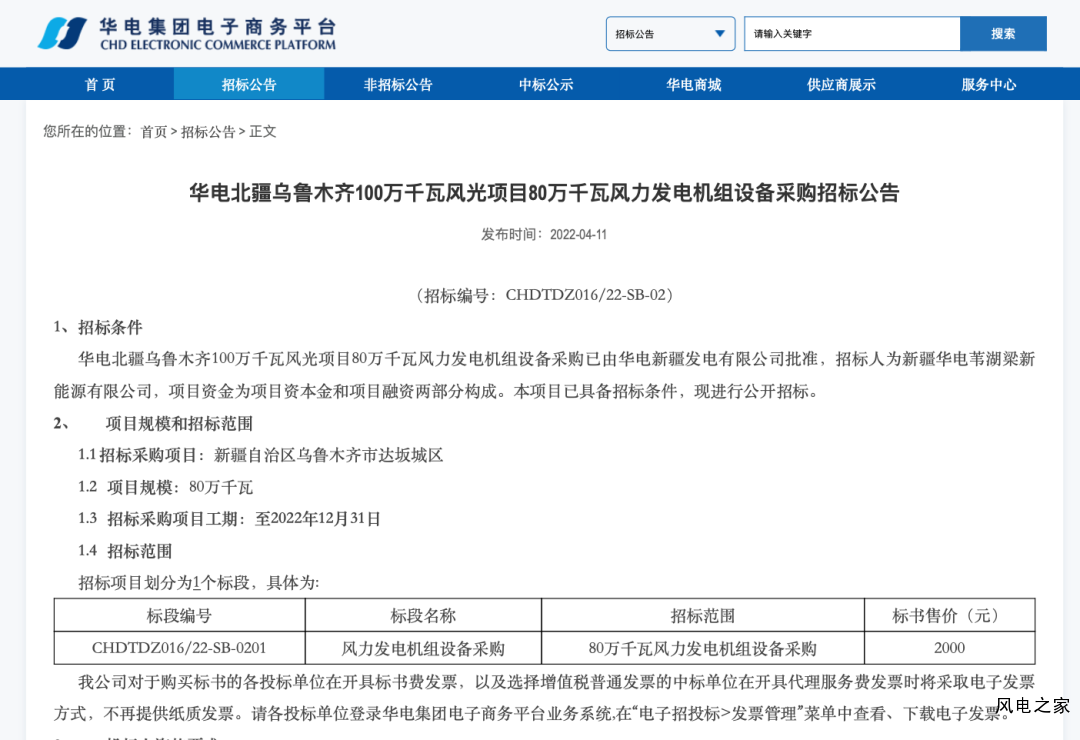Click table cell CHDTDZ016/22-SB-0201
The image size is (1080, 740).
(179, 648)
